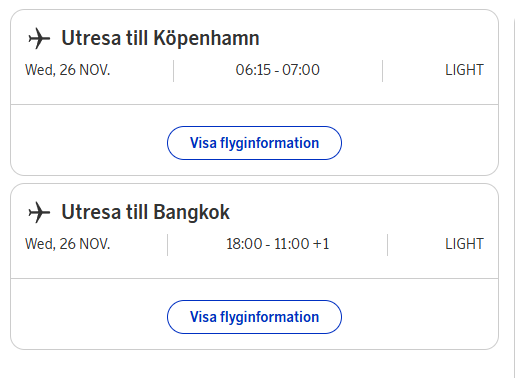Click the 07:00 arrival time for Köpenhamn
Image resolution: width=515 pixels, height=378 pixels.
click(x=301, y=70)
